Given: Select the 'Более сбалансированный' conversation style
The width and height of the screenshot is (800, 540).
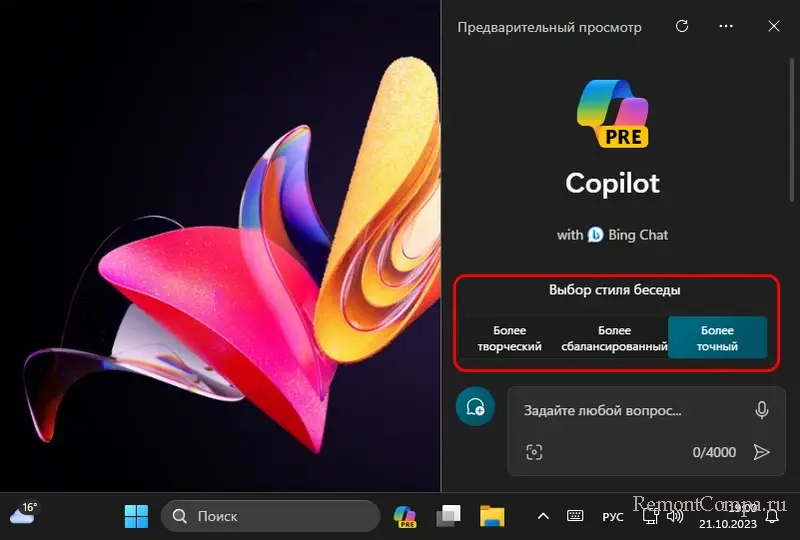Looking at the screenshot, I should pos(614,338).
